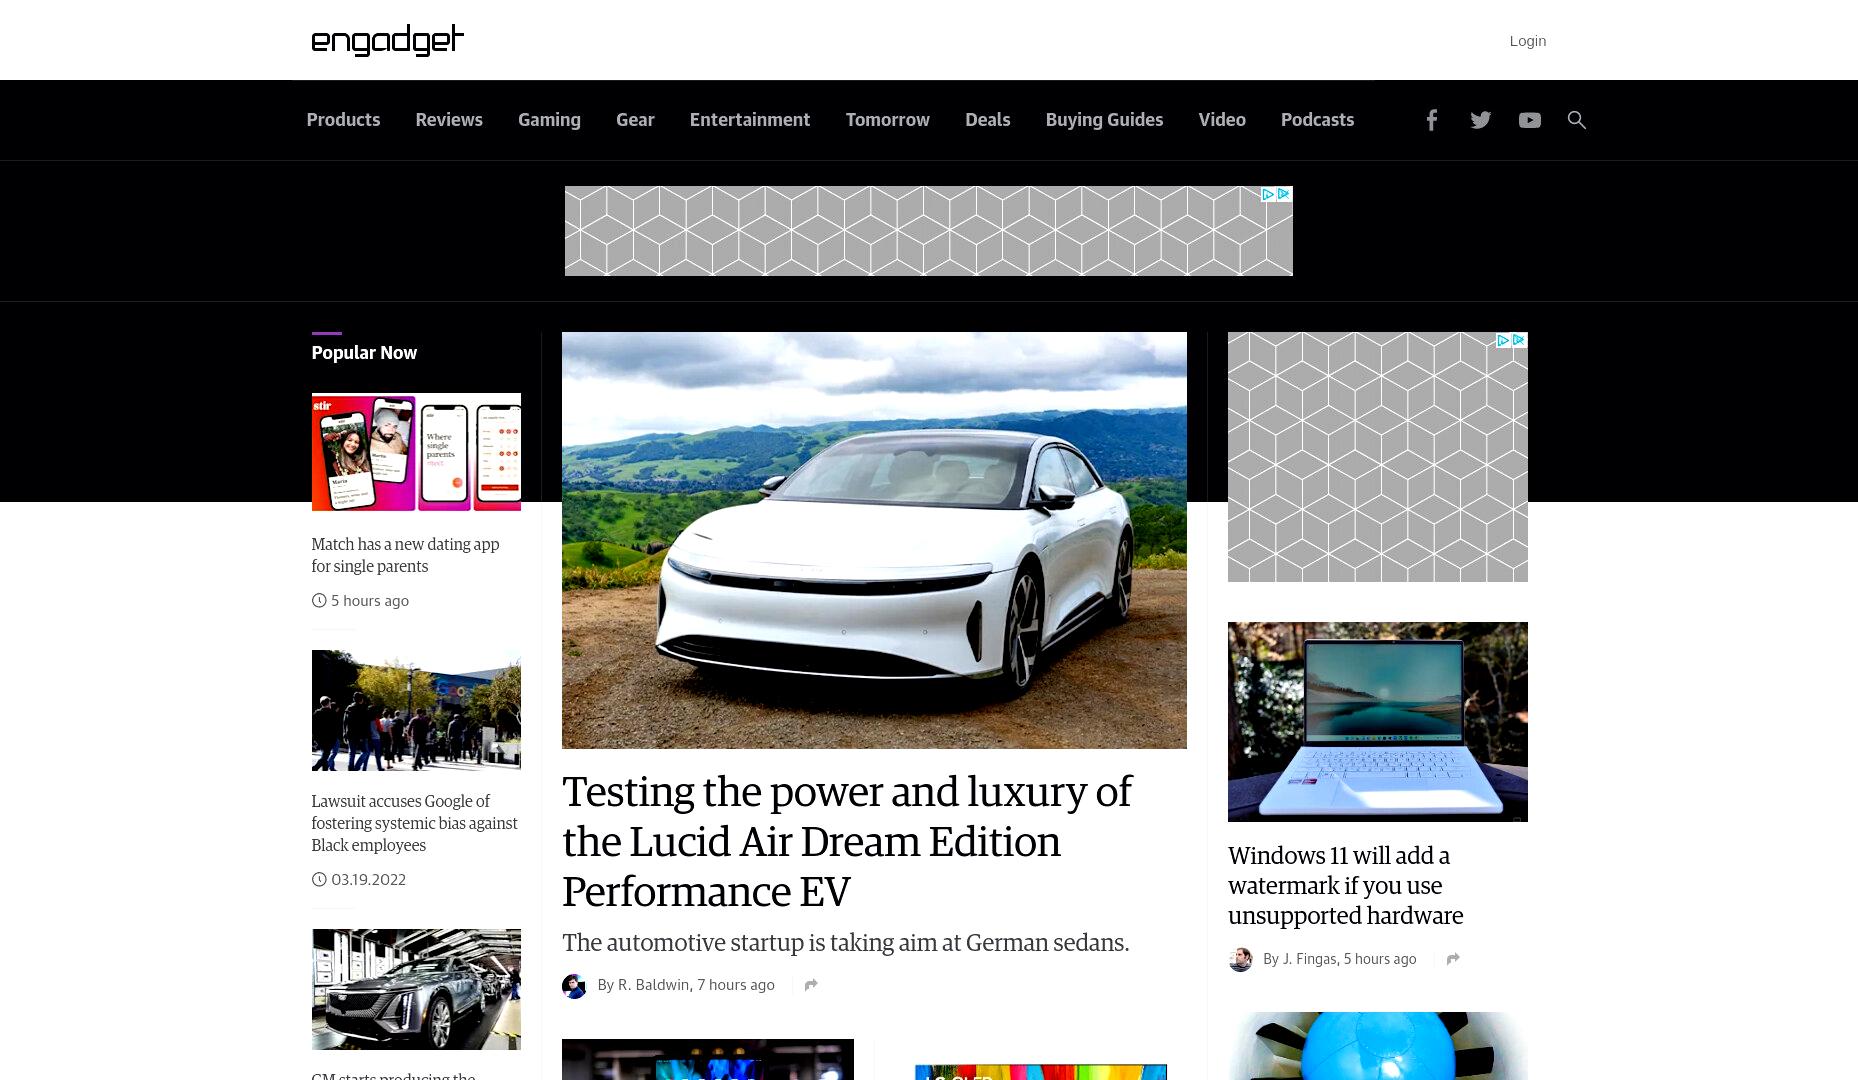Image resolution: width=1858 pixels, height=1080 pixels.
Task: Go to the Deals section
Action: tap(988, 120)
